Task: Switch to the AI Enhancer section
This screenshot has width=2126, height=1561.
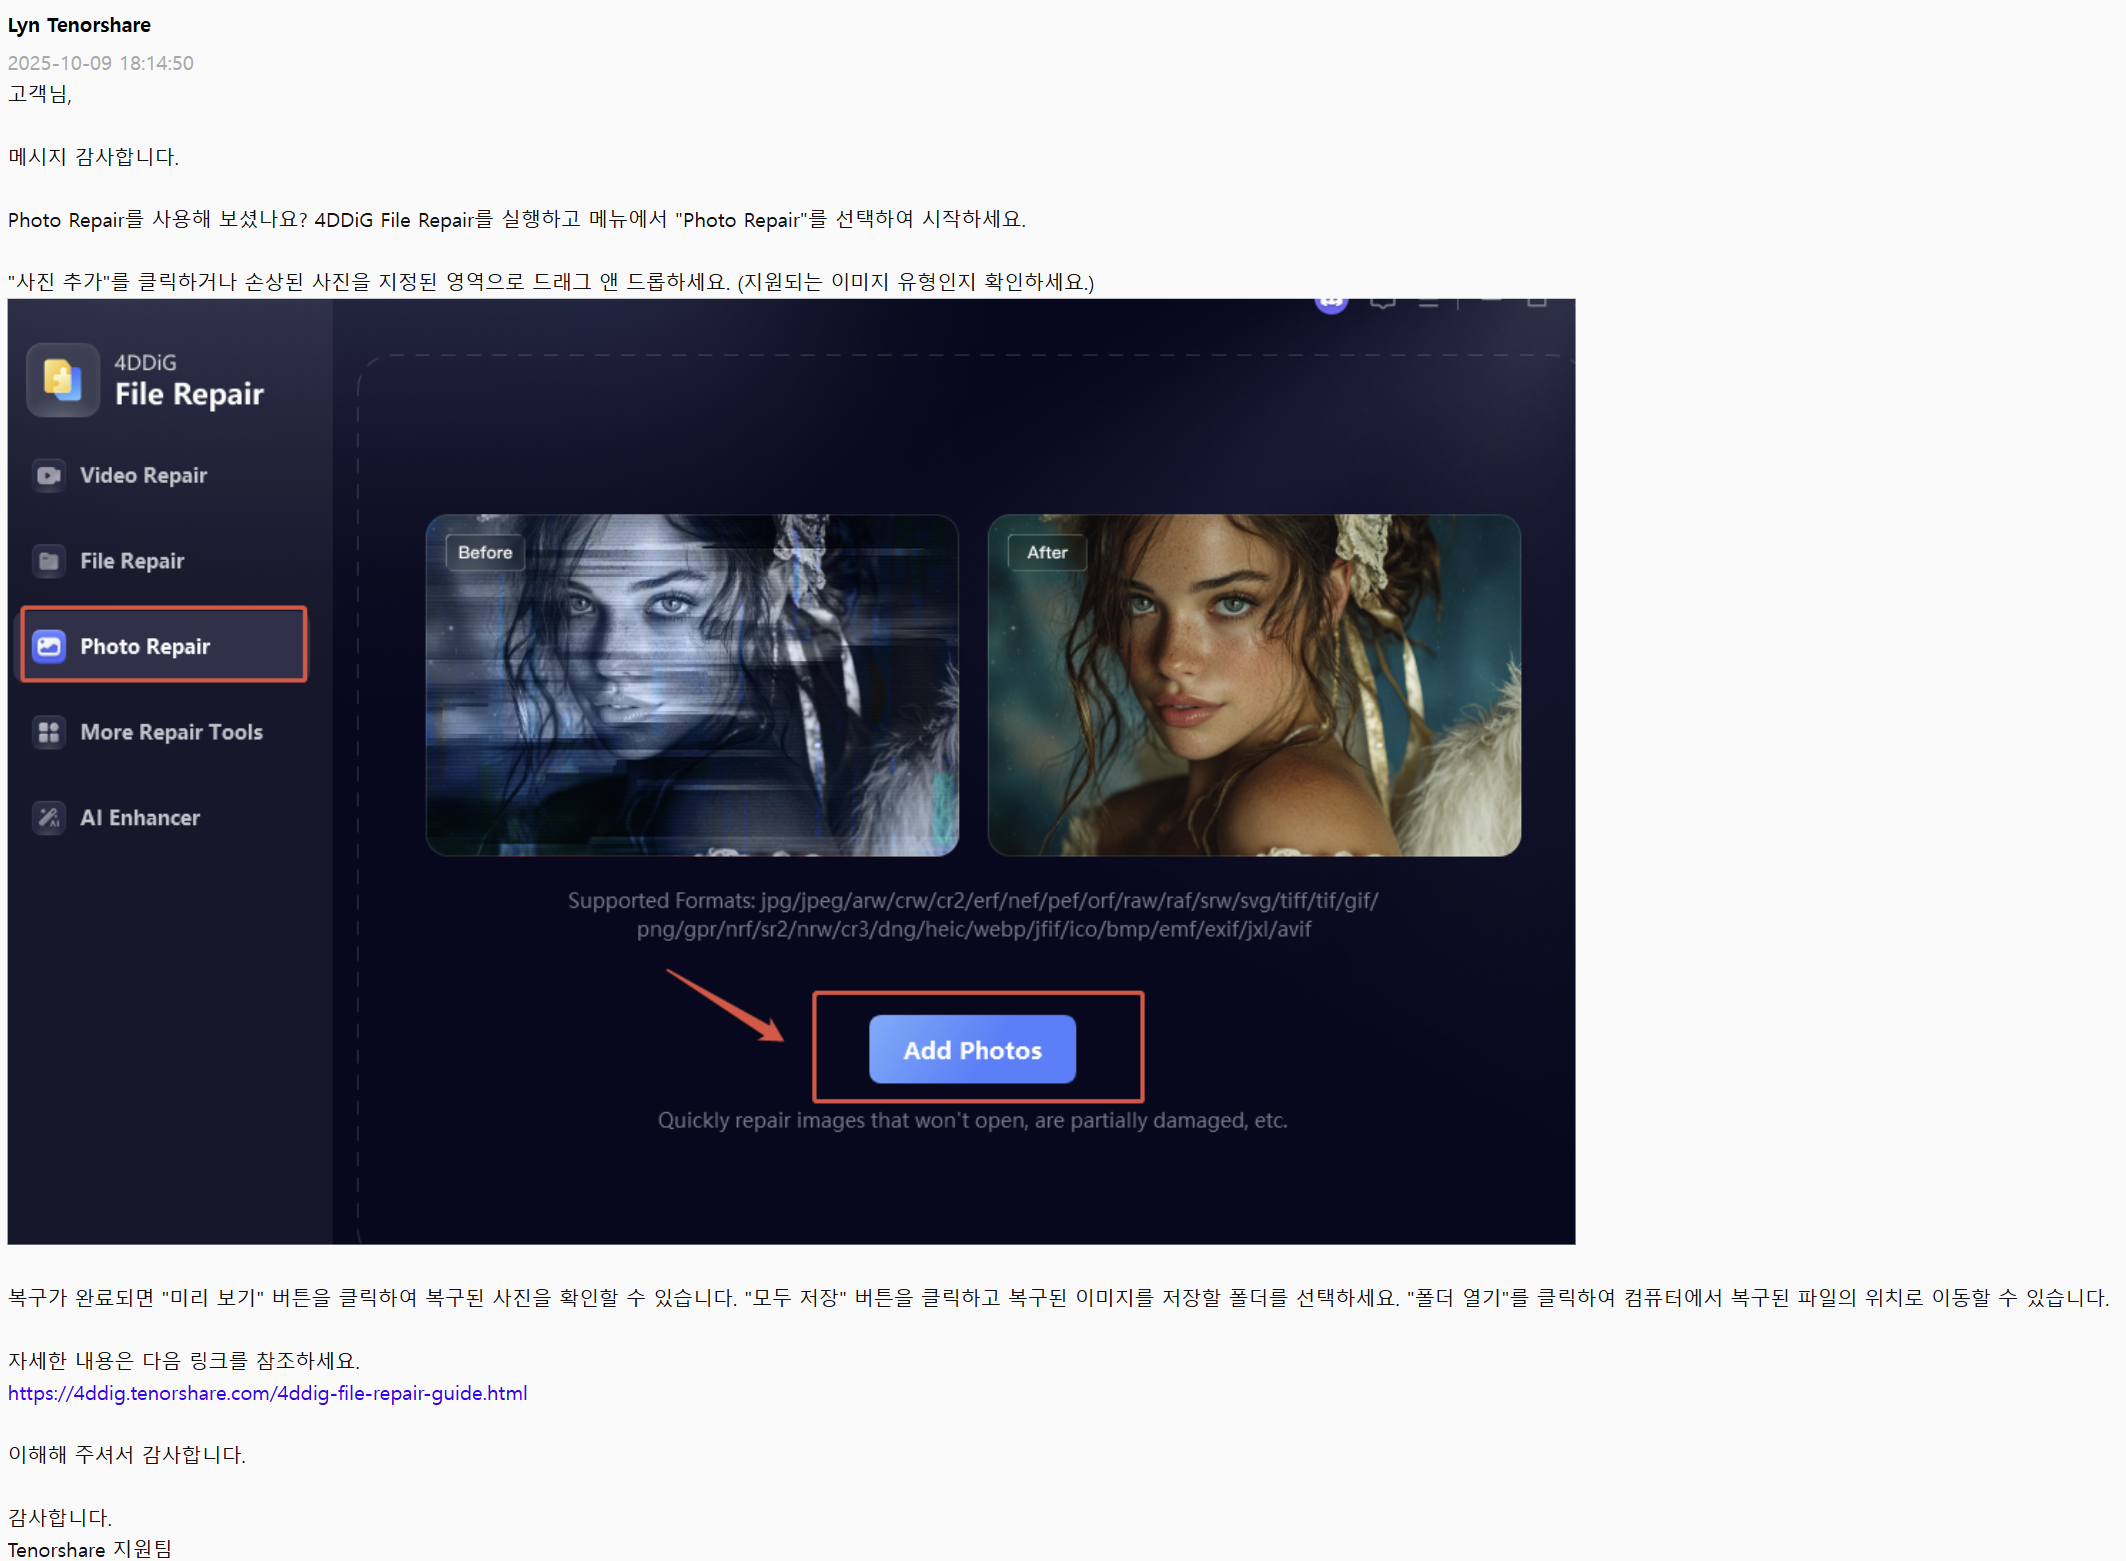Action: (140, 818)
